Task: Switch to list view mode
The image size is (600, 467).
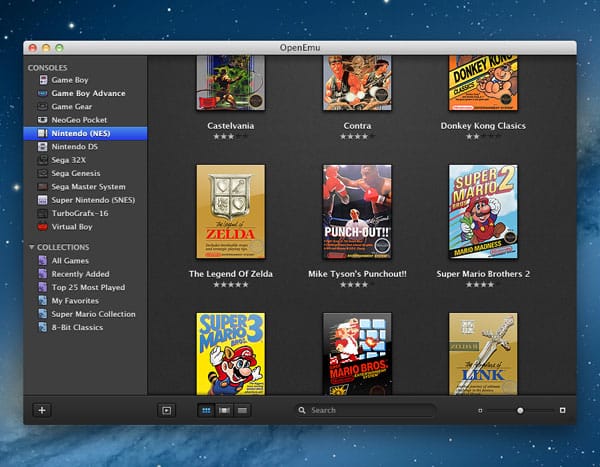Action: point(243,410)
